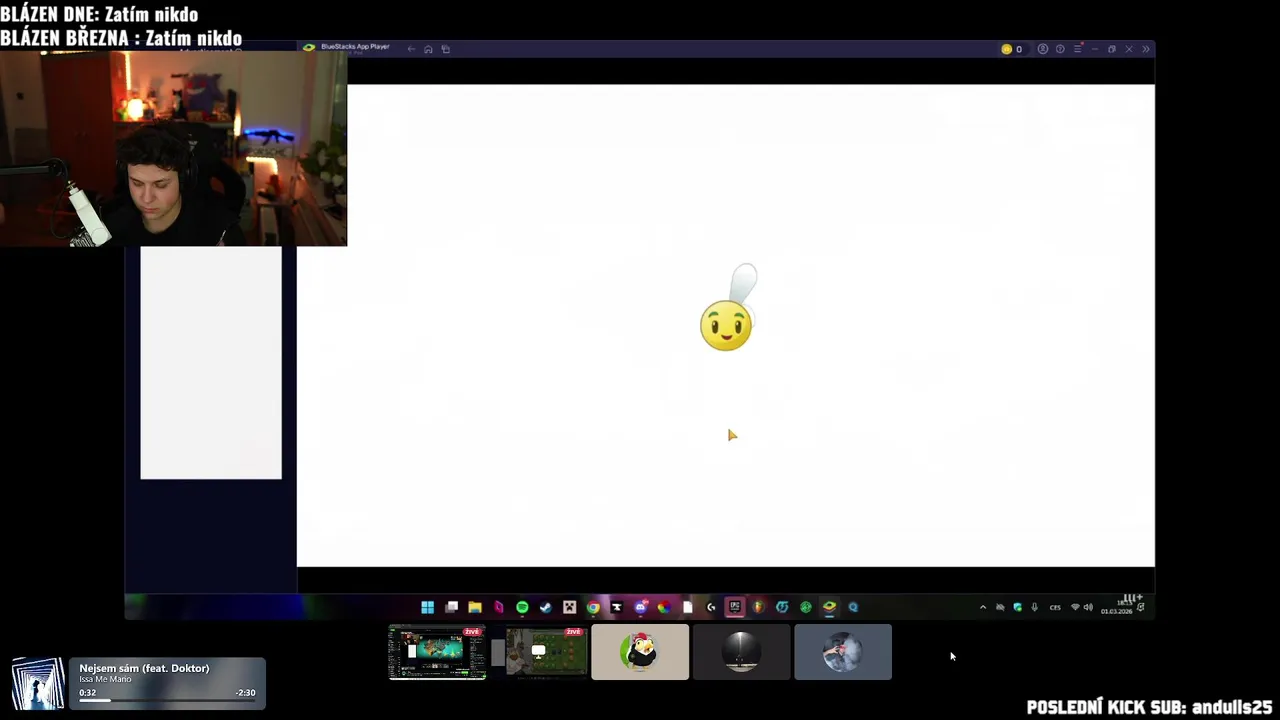Open the colorful circle app in taskbar
This screenshot has width=1280, height=720.
tap(664, 607)
